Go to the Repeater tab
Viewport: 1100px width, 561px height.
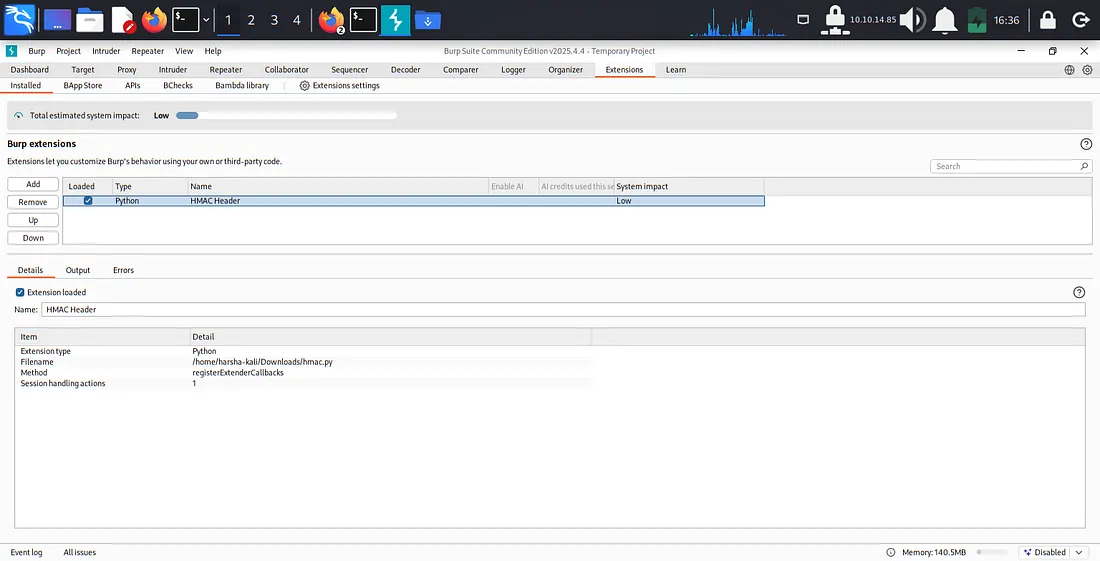[x=225, y=69]
